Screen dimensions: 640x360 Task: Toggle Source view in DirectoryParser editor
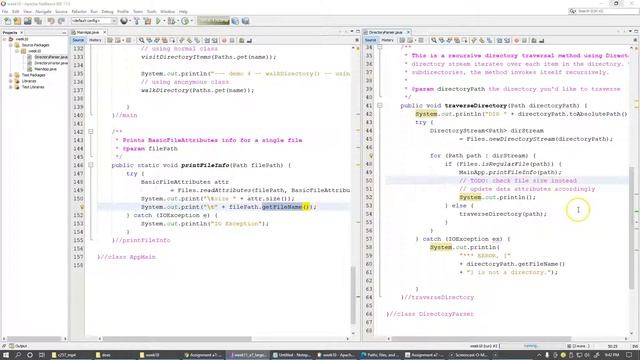click(x=371, y=40)
